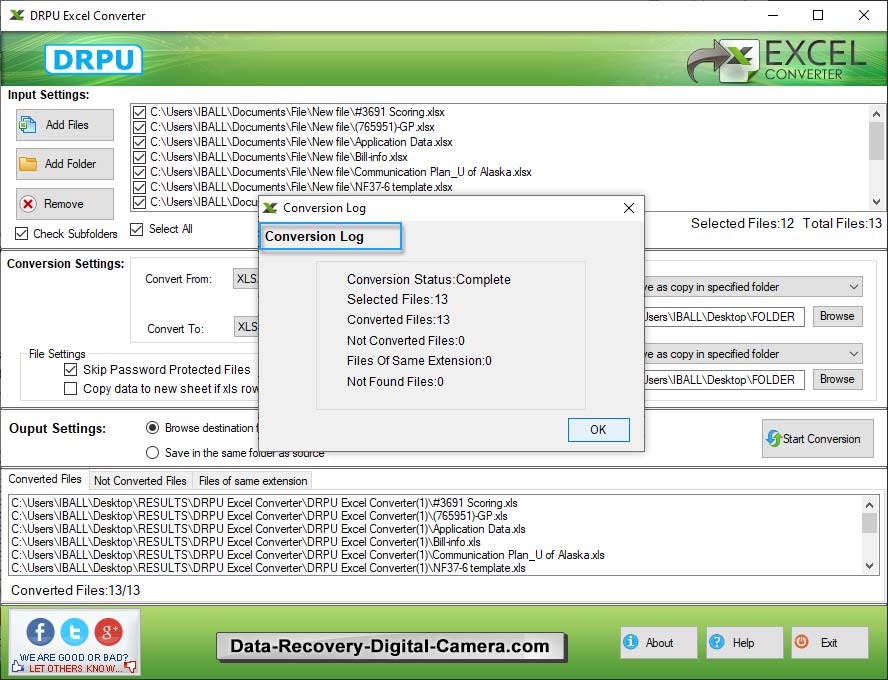Click Data-Recovery-Digital-Camera.com link banner
The height and width of the screenshot is (680, 888).
tap(390, 646)
